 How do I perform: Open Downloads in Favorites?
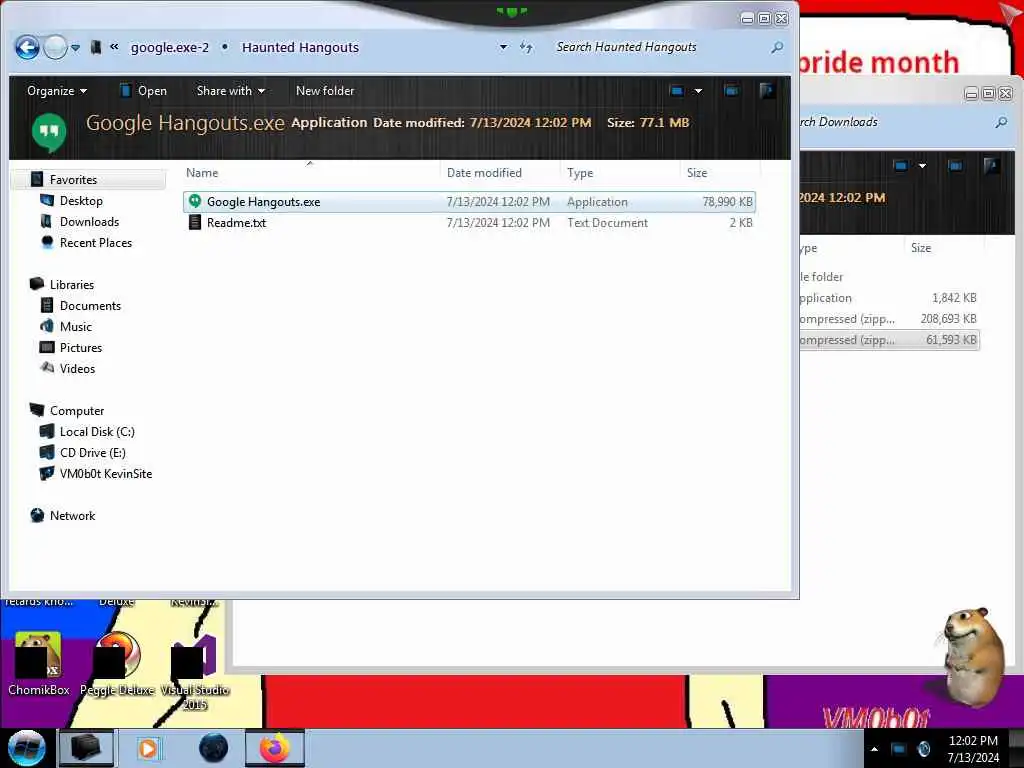(x=89, y=221)
